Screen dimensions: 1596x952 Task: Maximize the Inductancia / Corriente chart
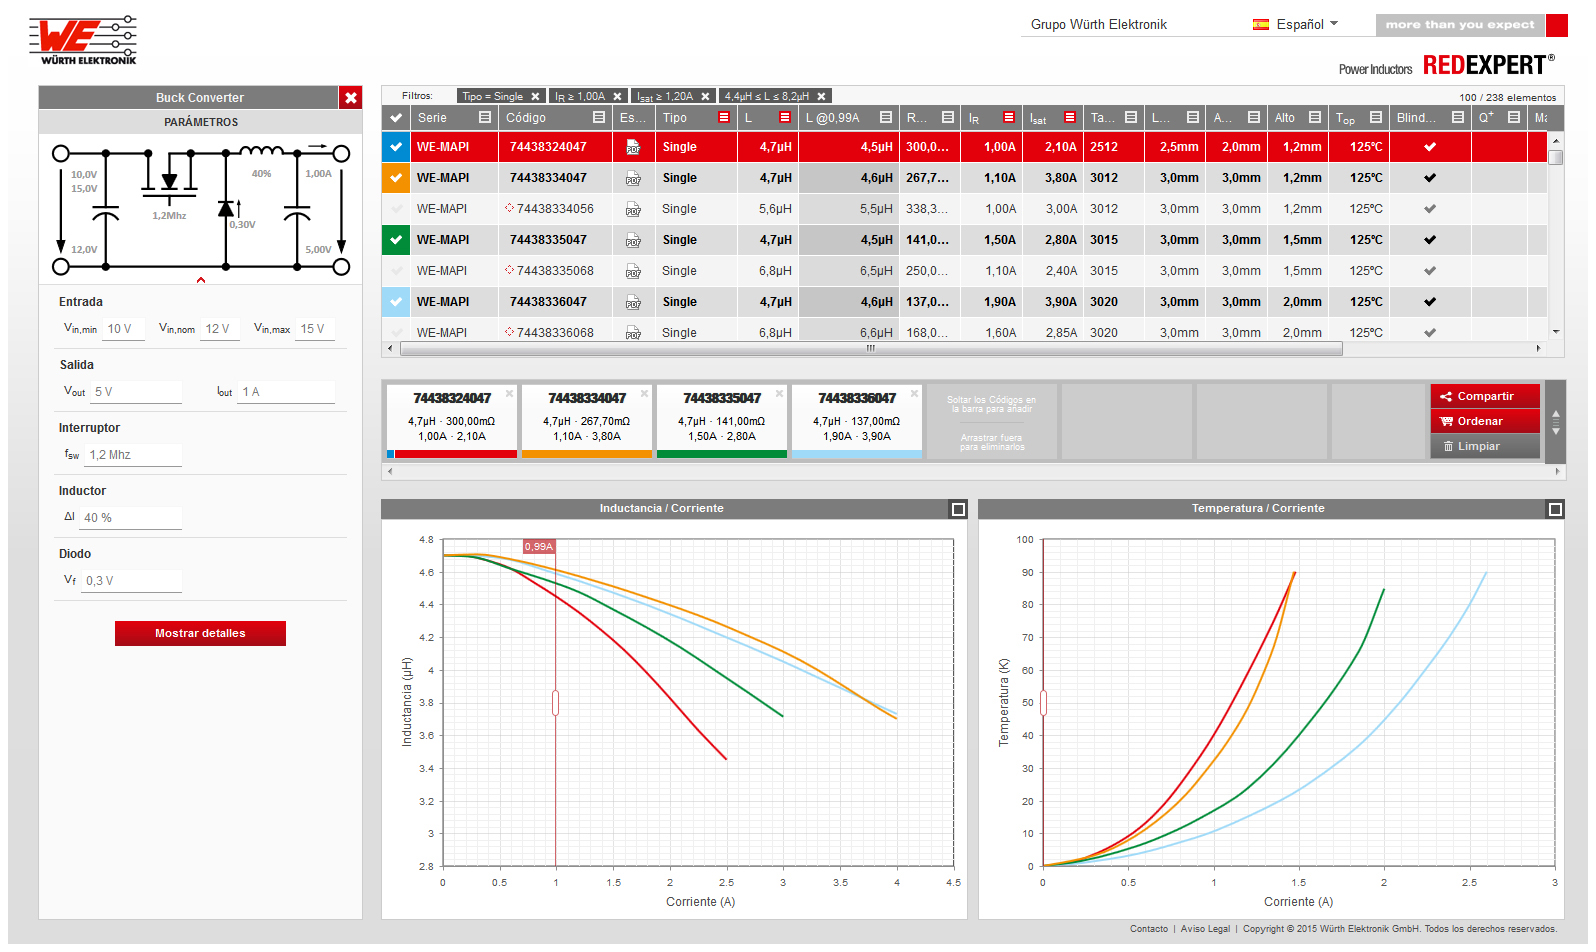tap(958, 510)
